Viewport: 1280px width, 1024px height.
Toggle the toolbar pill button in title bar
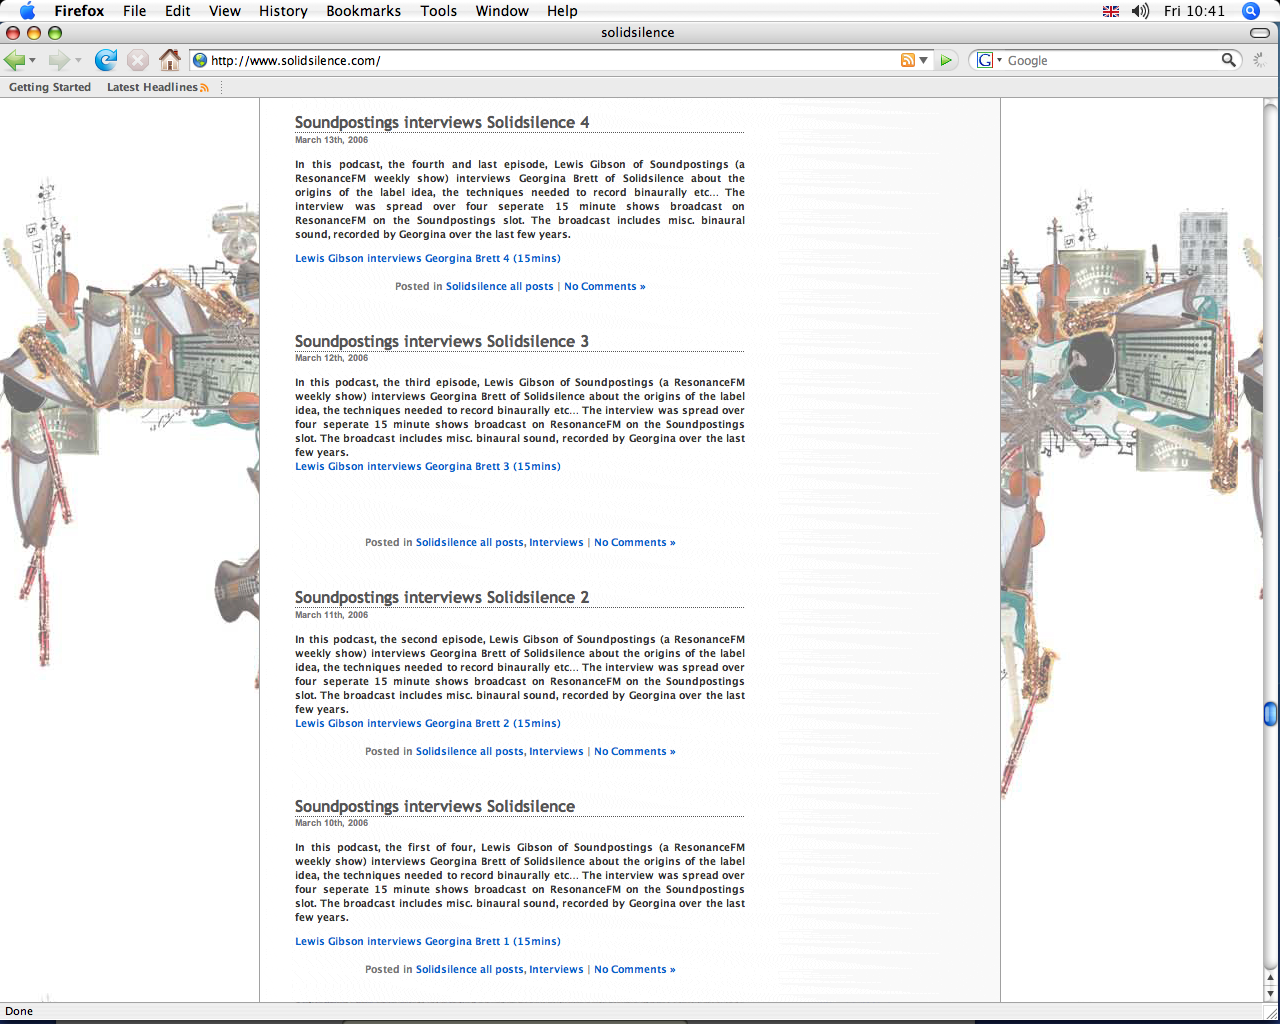point(1260,33)
